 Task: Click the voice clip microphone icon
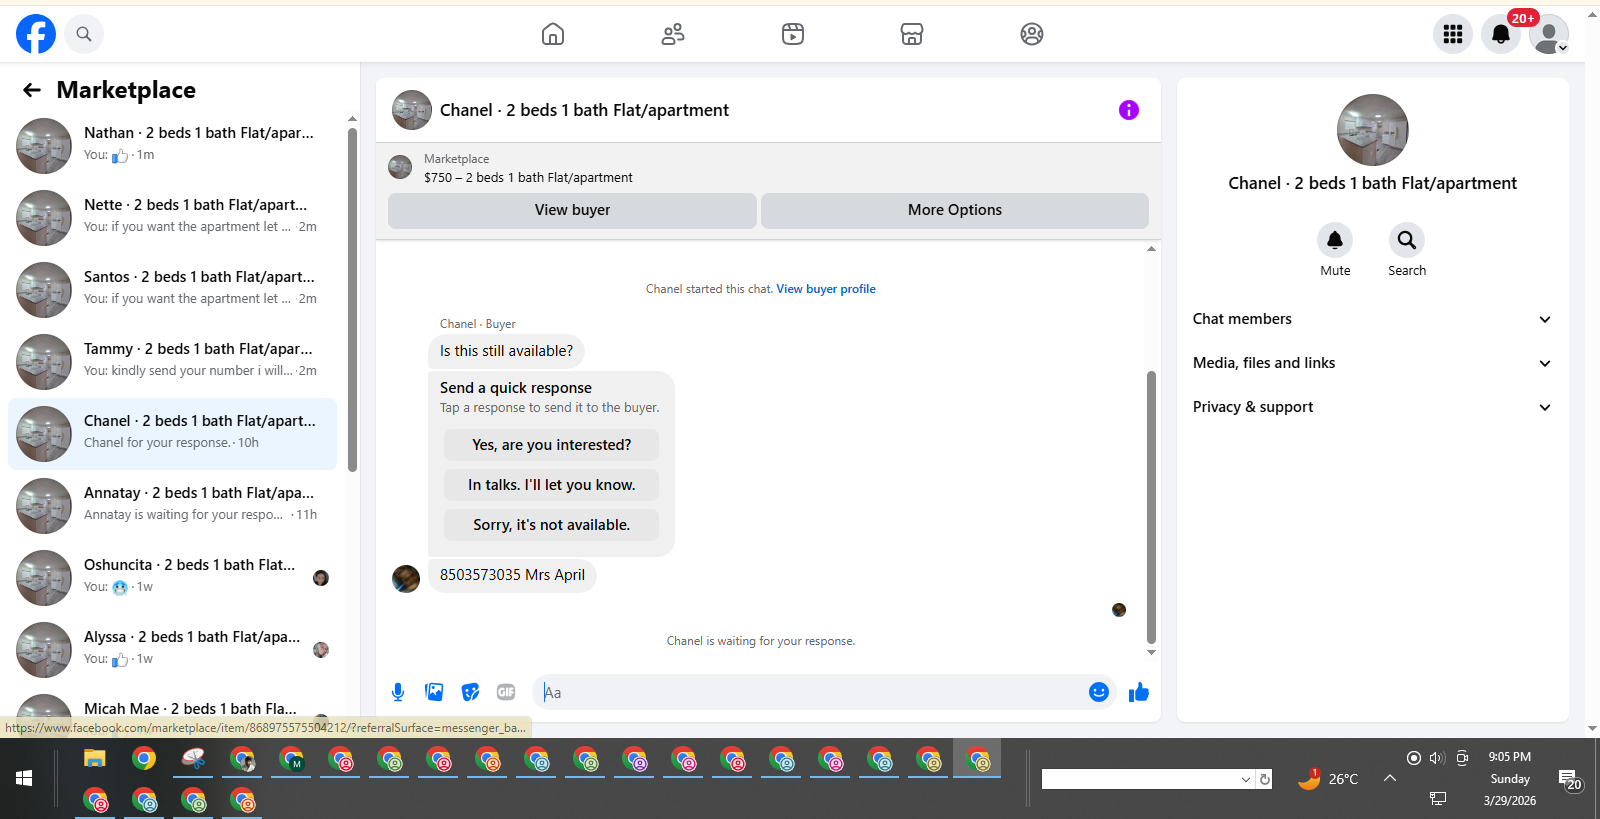(398, 692)
